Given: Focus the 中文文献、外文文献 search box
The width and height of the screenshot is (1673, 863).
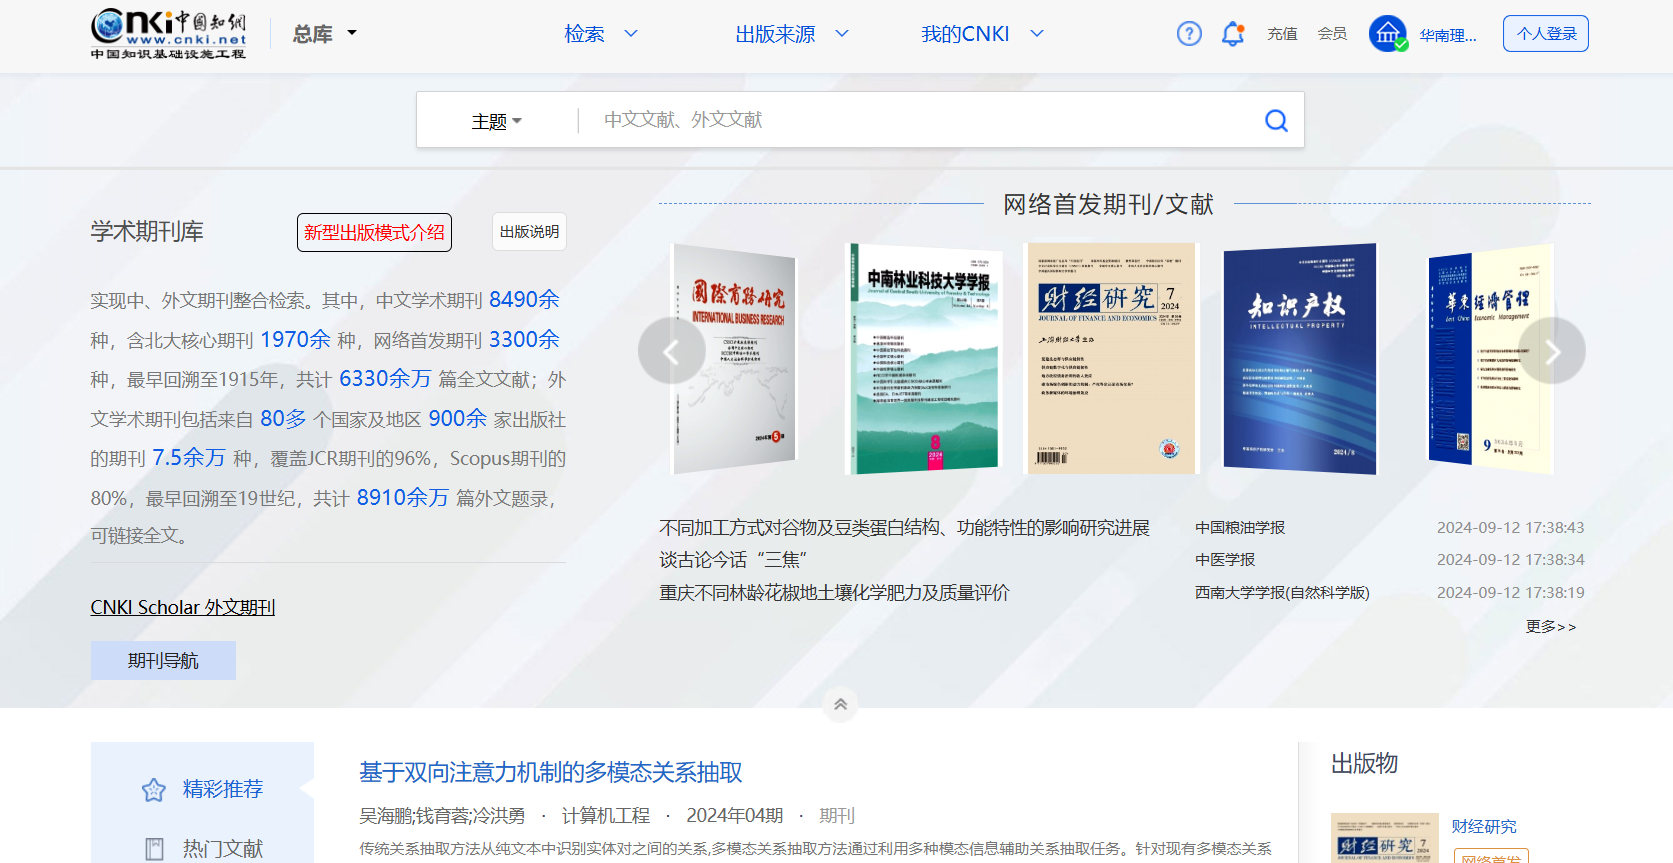Looking at the screenshot, I should click(920, 120).
